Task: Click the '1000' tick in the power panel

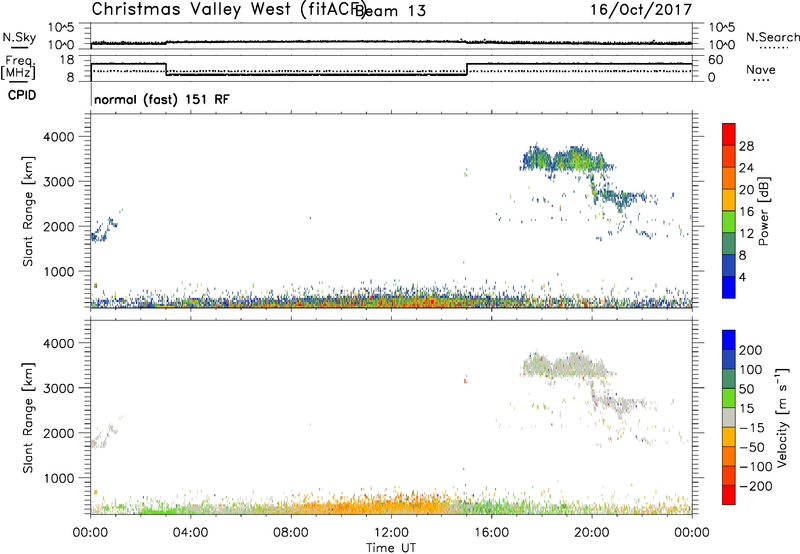Action: pos(58,271)
